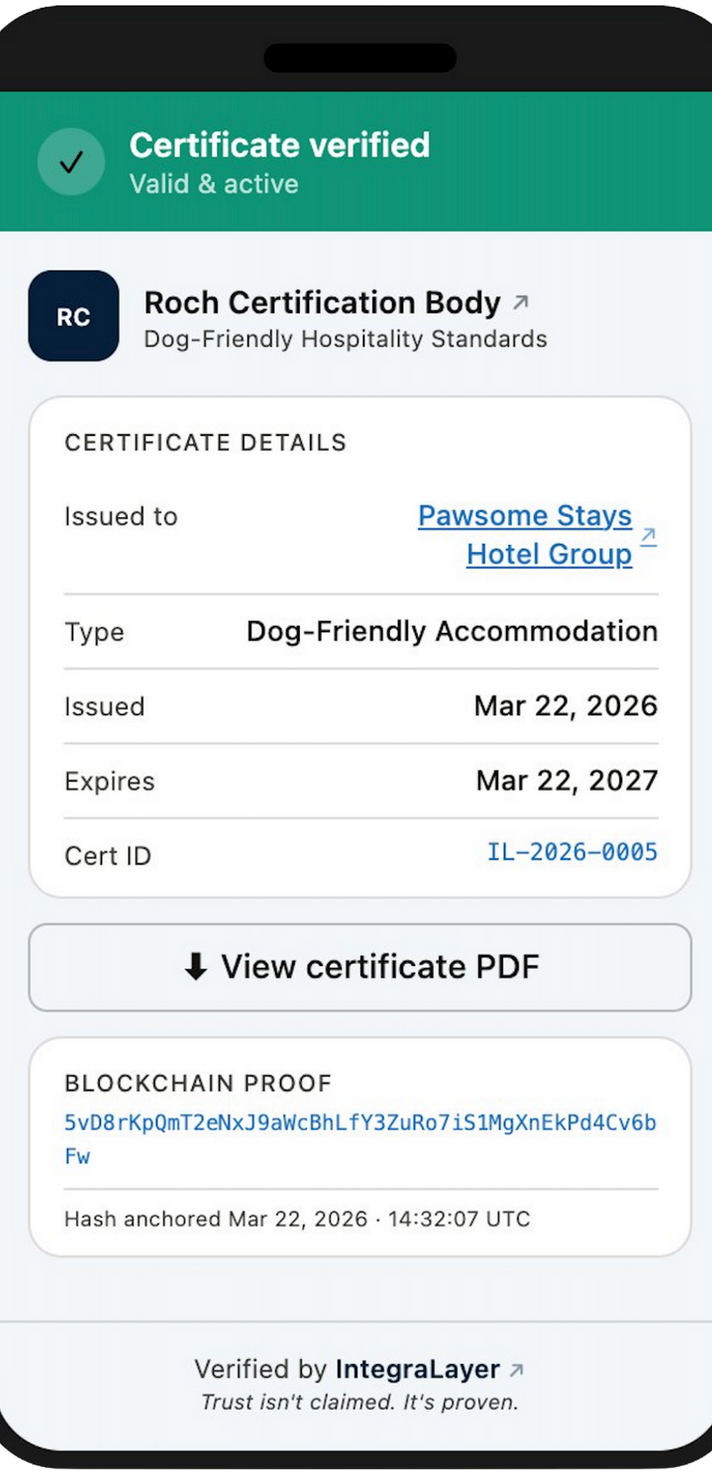
Task: Select the Certificate Details card header
Action: point(205,442)
